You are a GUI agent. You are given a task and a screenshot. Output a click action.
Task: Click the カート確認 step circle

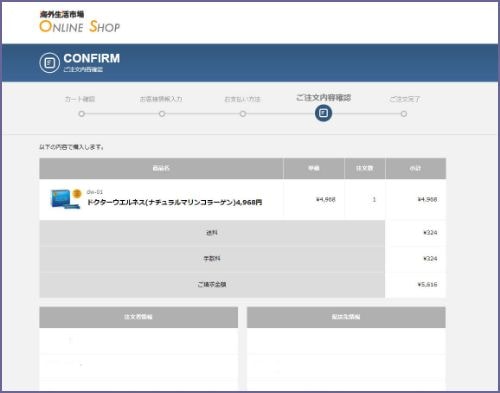click(x=81, y=114)
